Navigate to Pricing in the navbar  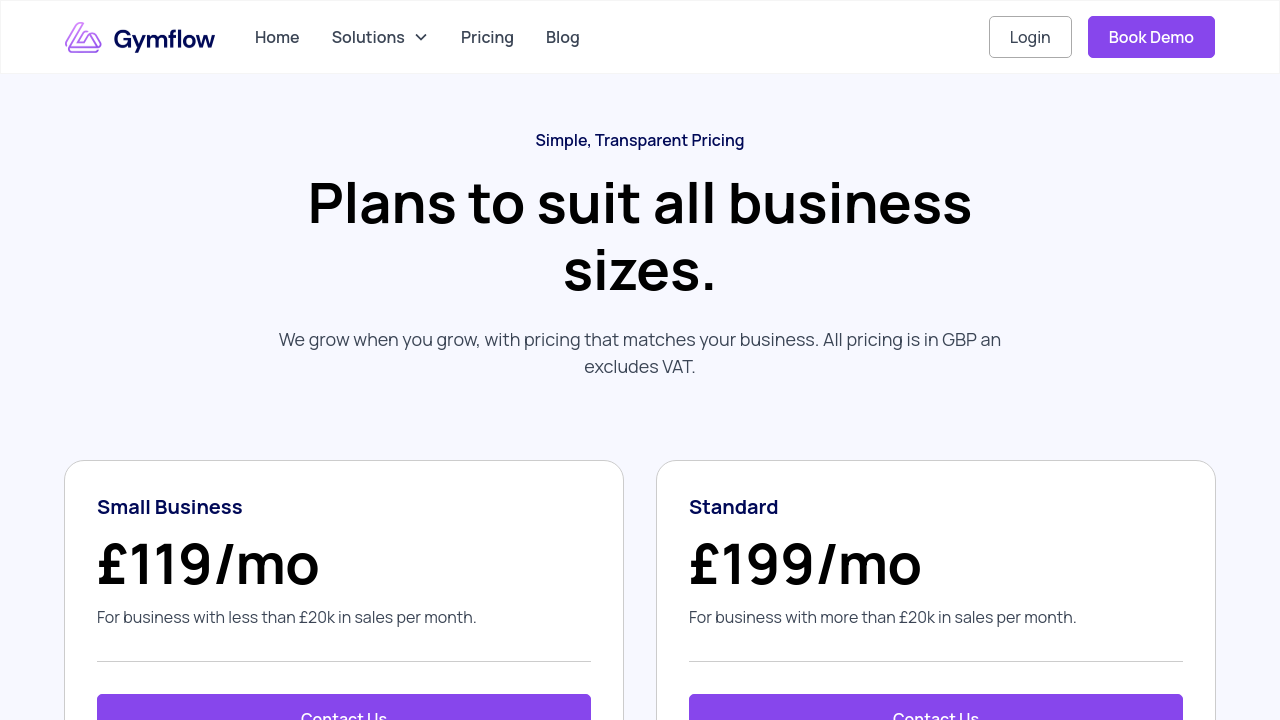click(x=487, y=37)
